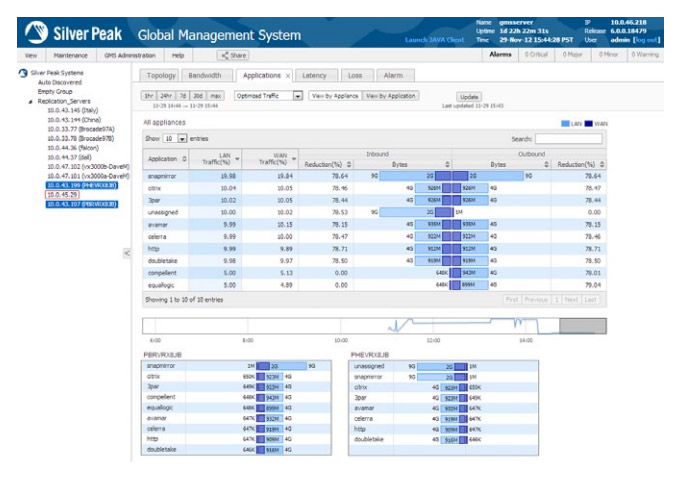Click Silver Peak Systems tree root icon
This screenshot has width=682, height=481.
(23, 73)
